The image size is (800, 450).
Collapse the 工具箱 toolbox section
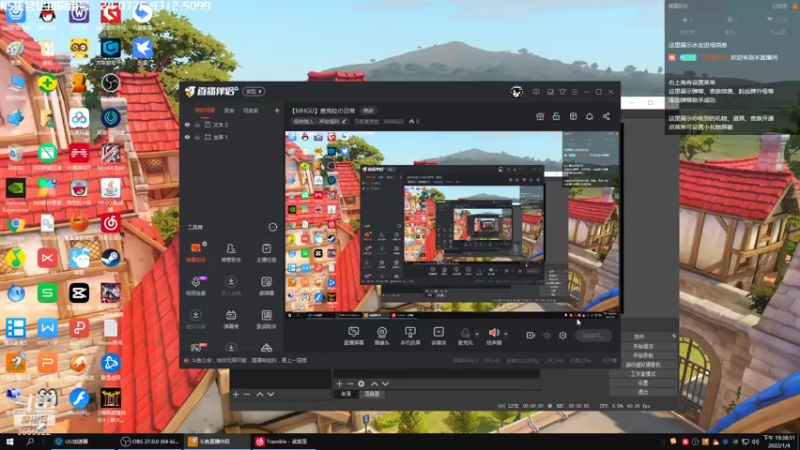click(272, 227)
